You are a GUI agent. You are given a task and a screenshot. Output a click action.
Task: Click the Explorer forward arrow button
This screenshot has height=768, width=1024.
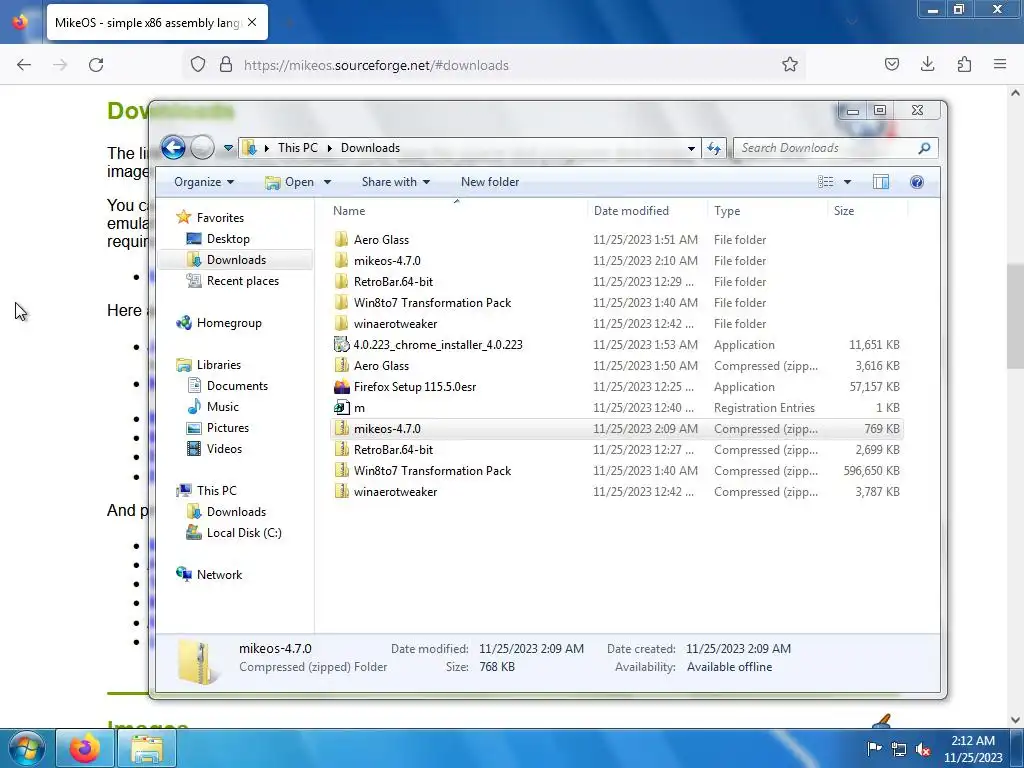point(202,148)
